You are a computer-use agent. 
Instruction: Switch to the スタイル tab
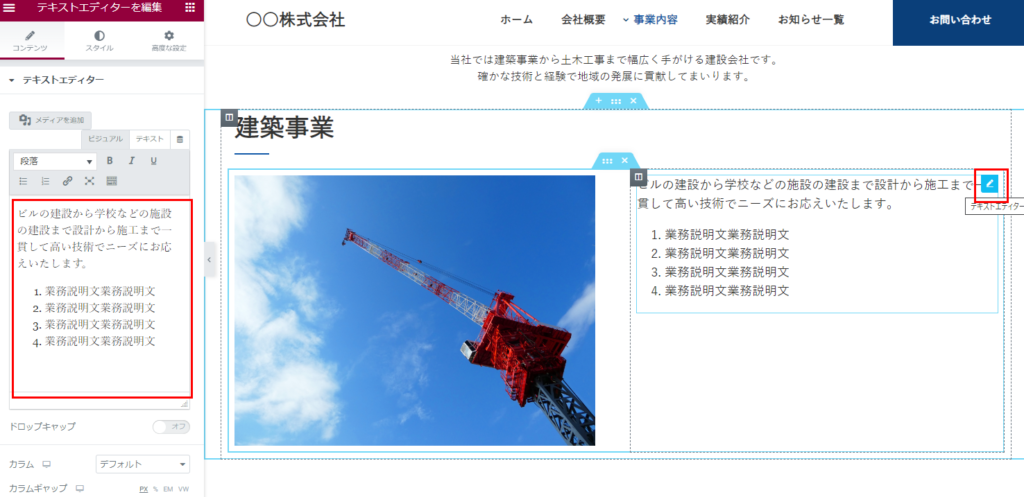[99, 41]
